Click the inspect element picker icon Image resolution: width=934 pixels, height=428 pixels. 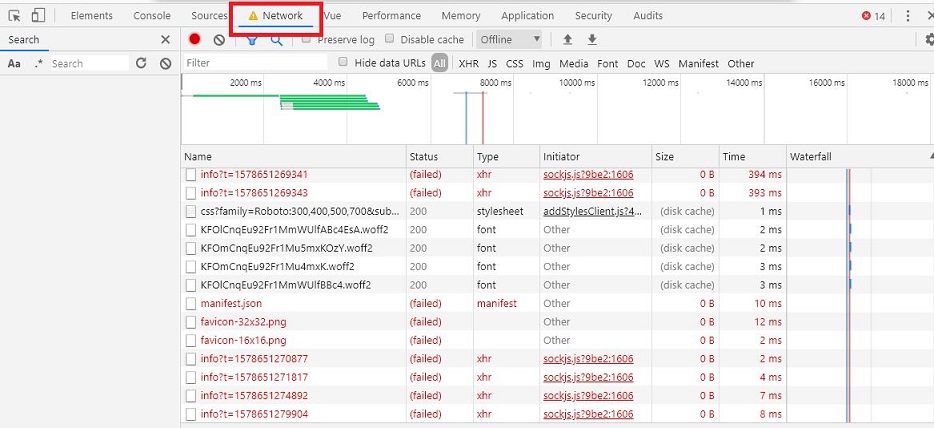[x=14, y=16]
